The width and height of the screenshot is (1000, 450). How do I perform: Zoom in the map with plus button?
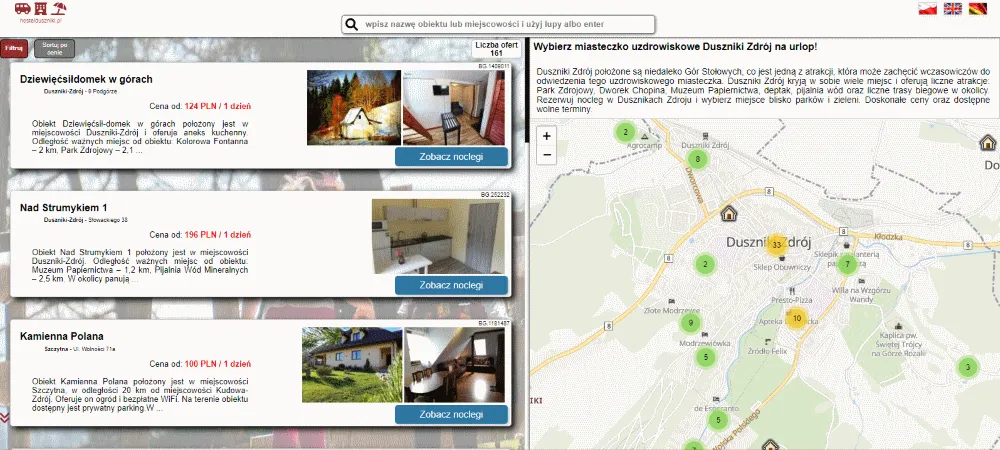(x=547, y=135)
